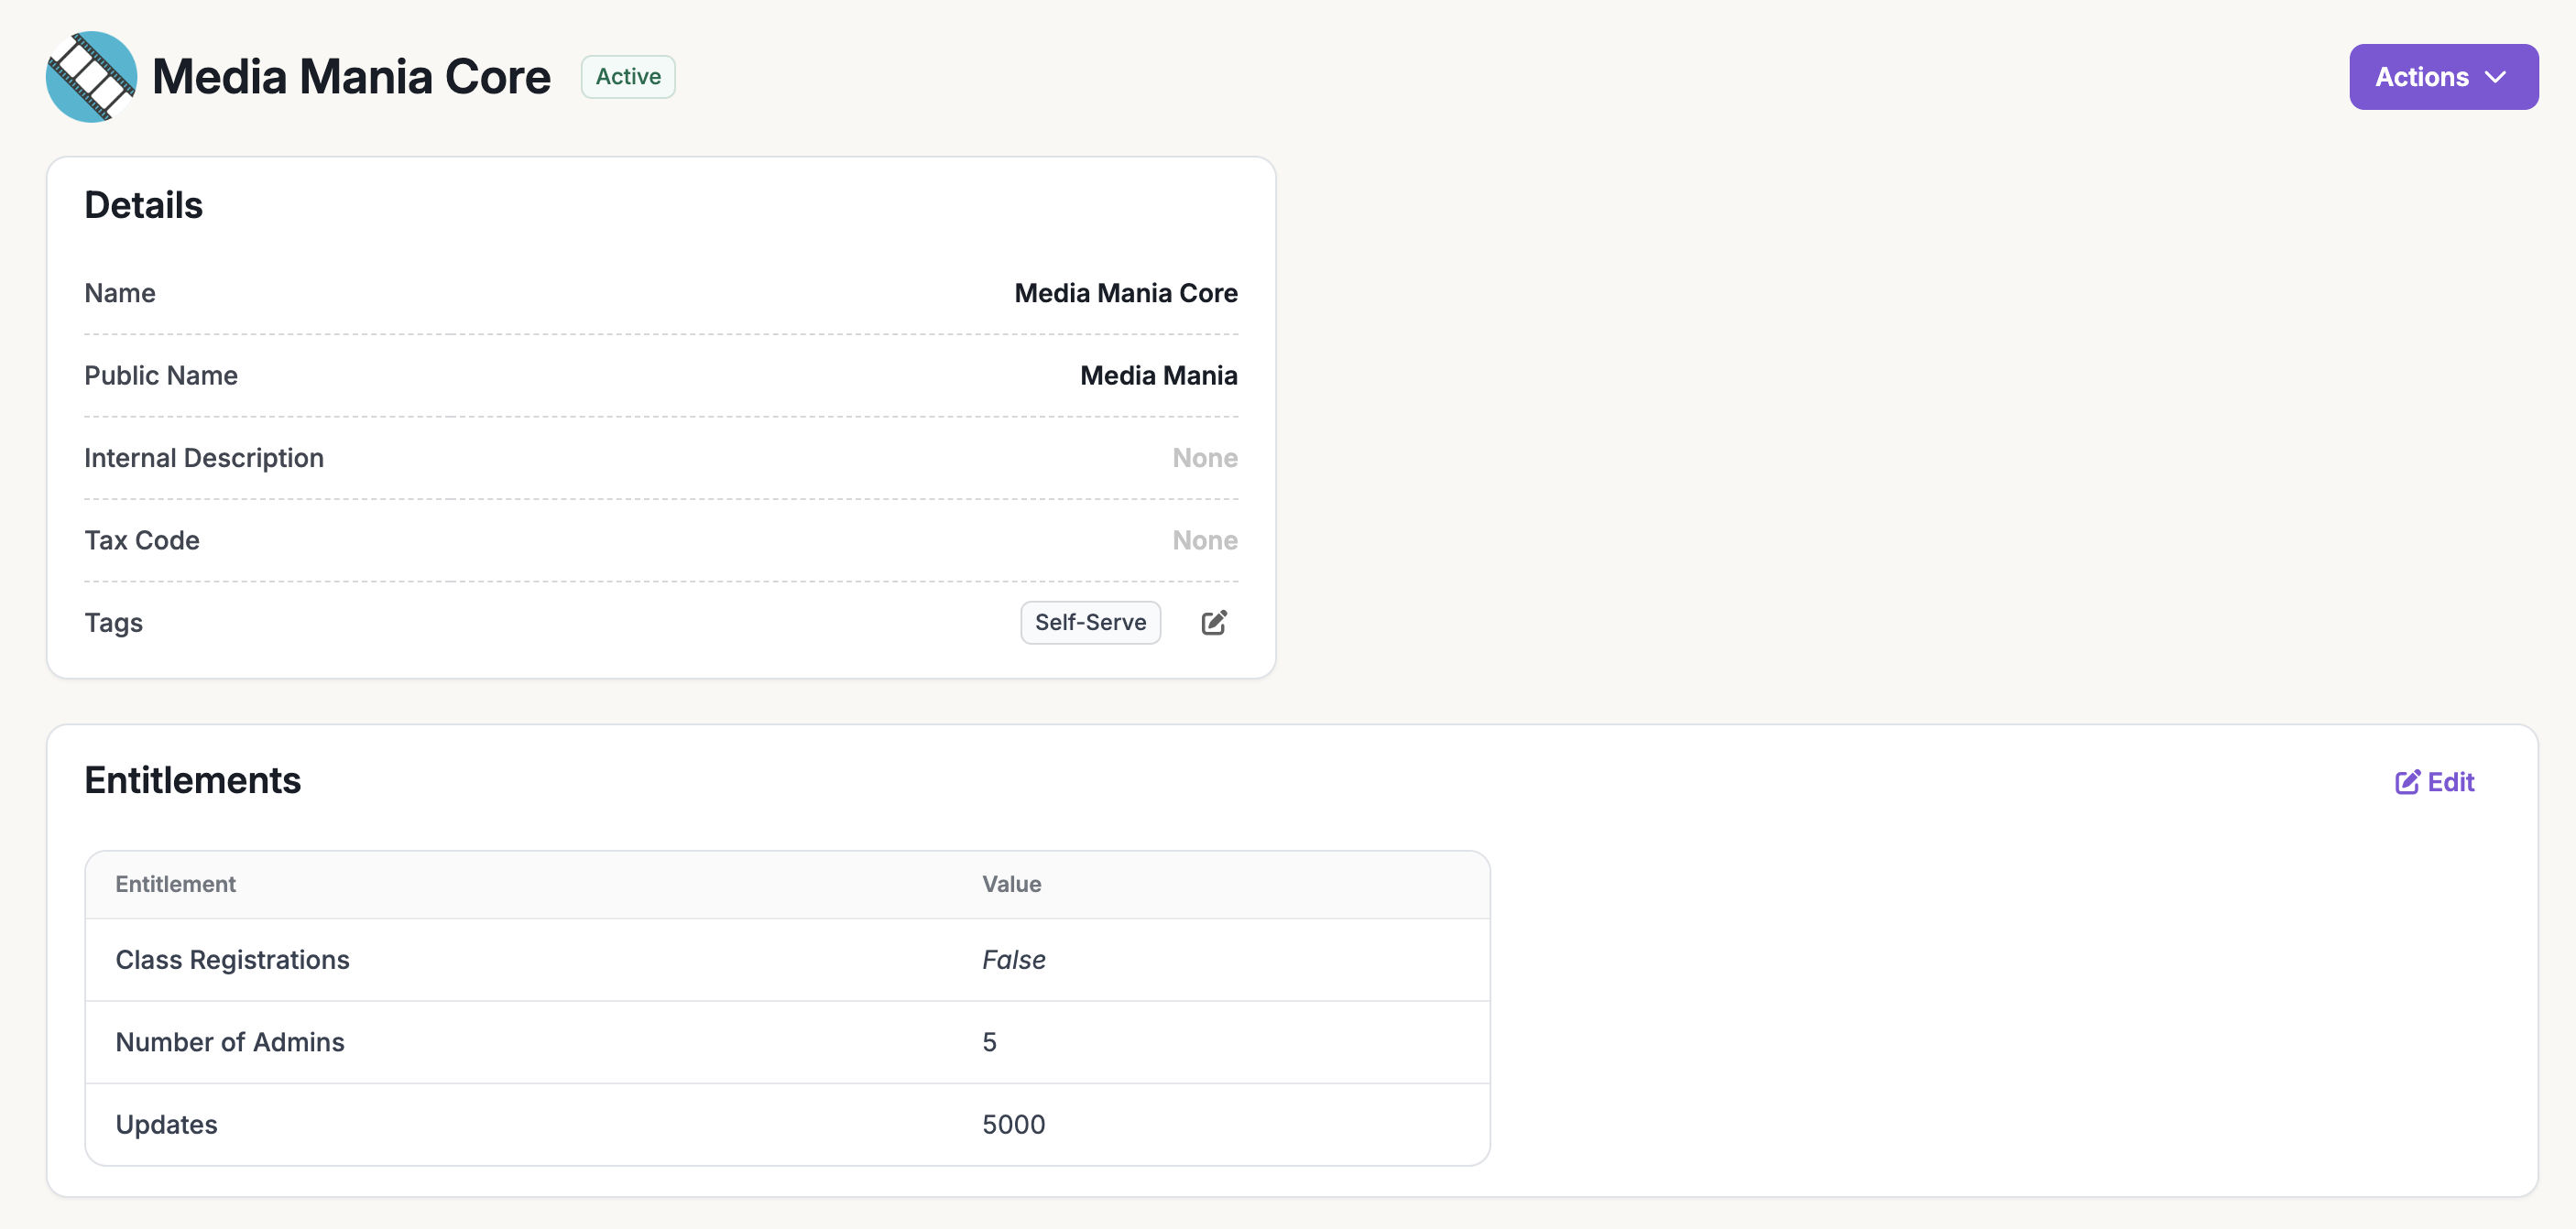Image resolution: width=2576 pixels, height=1229 pixels.
Task: Click the Edit pencil icon in Entitlements
Action: [2406, 782]
